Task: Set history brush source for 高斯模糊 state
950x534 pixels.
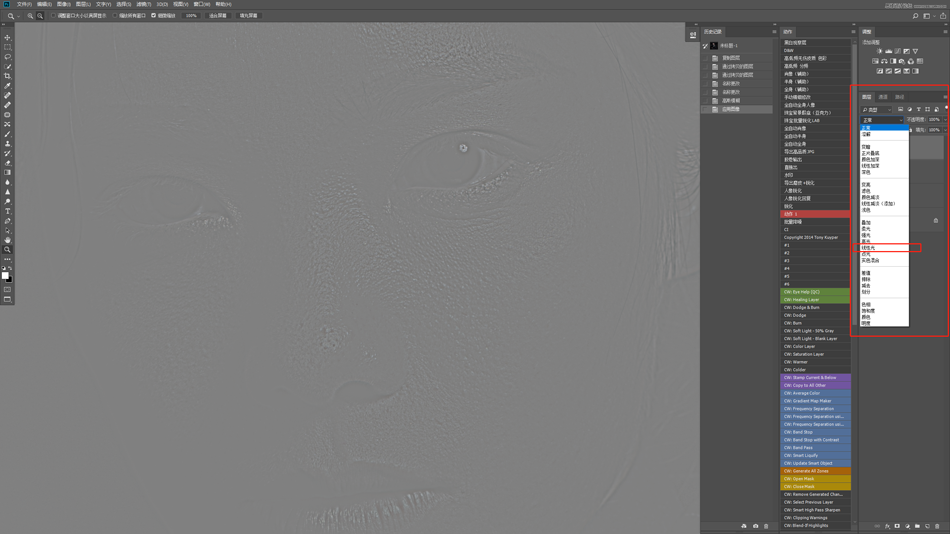Action: pyautogui.click(x=705, y=101)
